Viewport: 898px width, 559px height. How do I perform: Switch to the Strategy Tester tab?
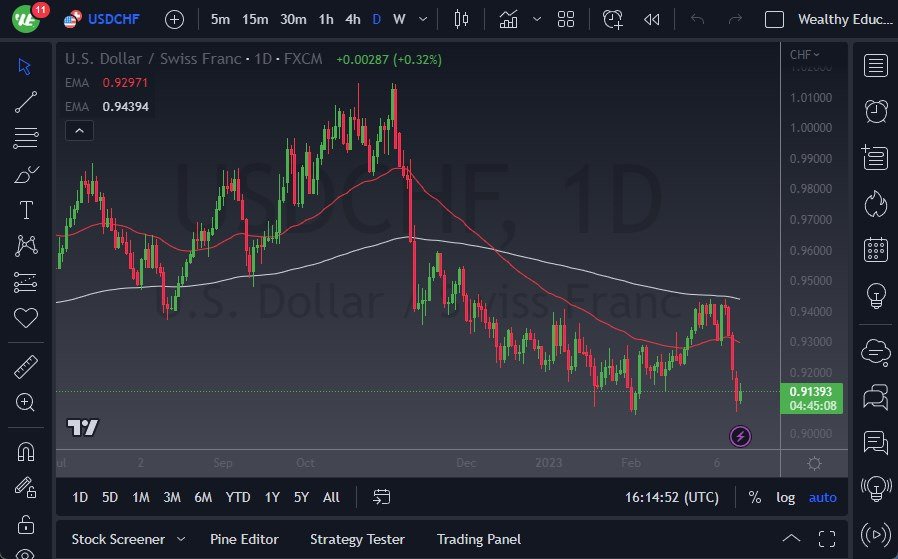click(x=357, y=539)
